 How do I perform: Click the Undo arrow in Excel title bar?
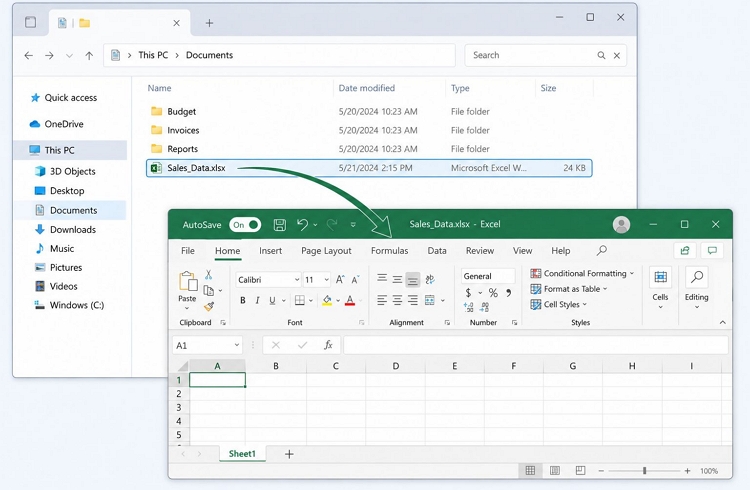302,224
